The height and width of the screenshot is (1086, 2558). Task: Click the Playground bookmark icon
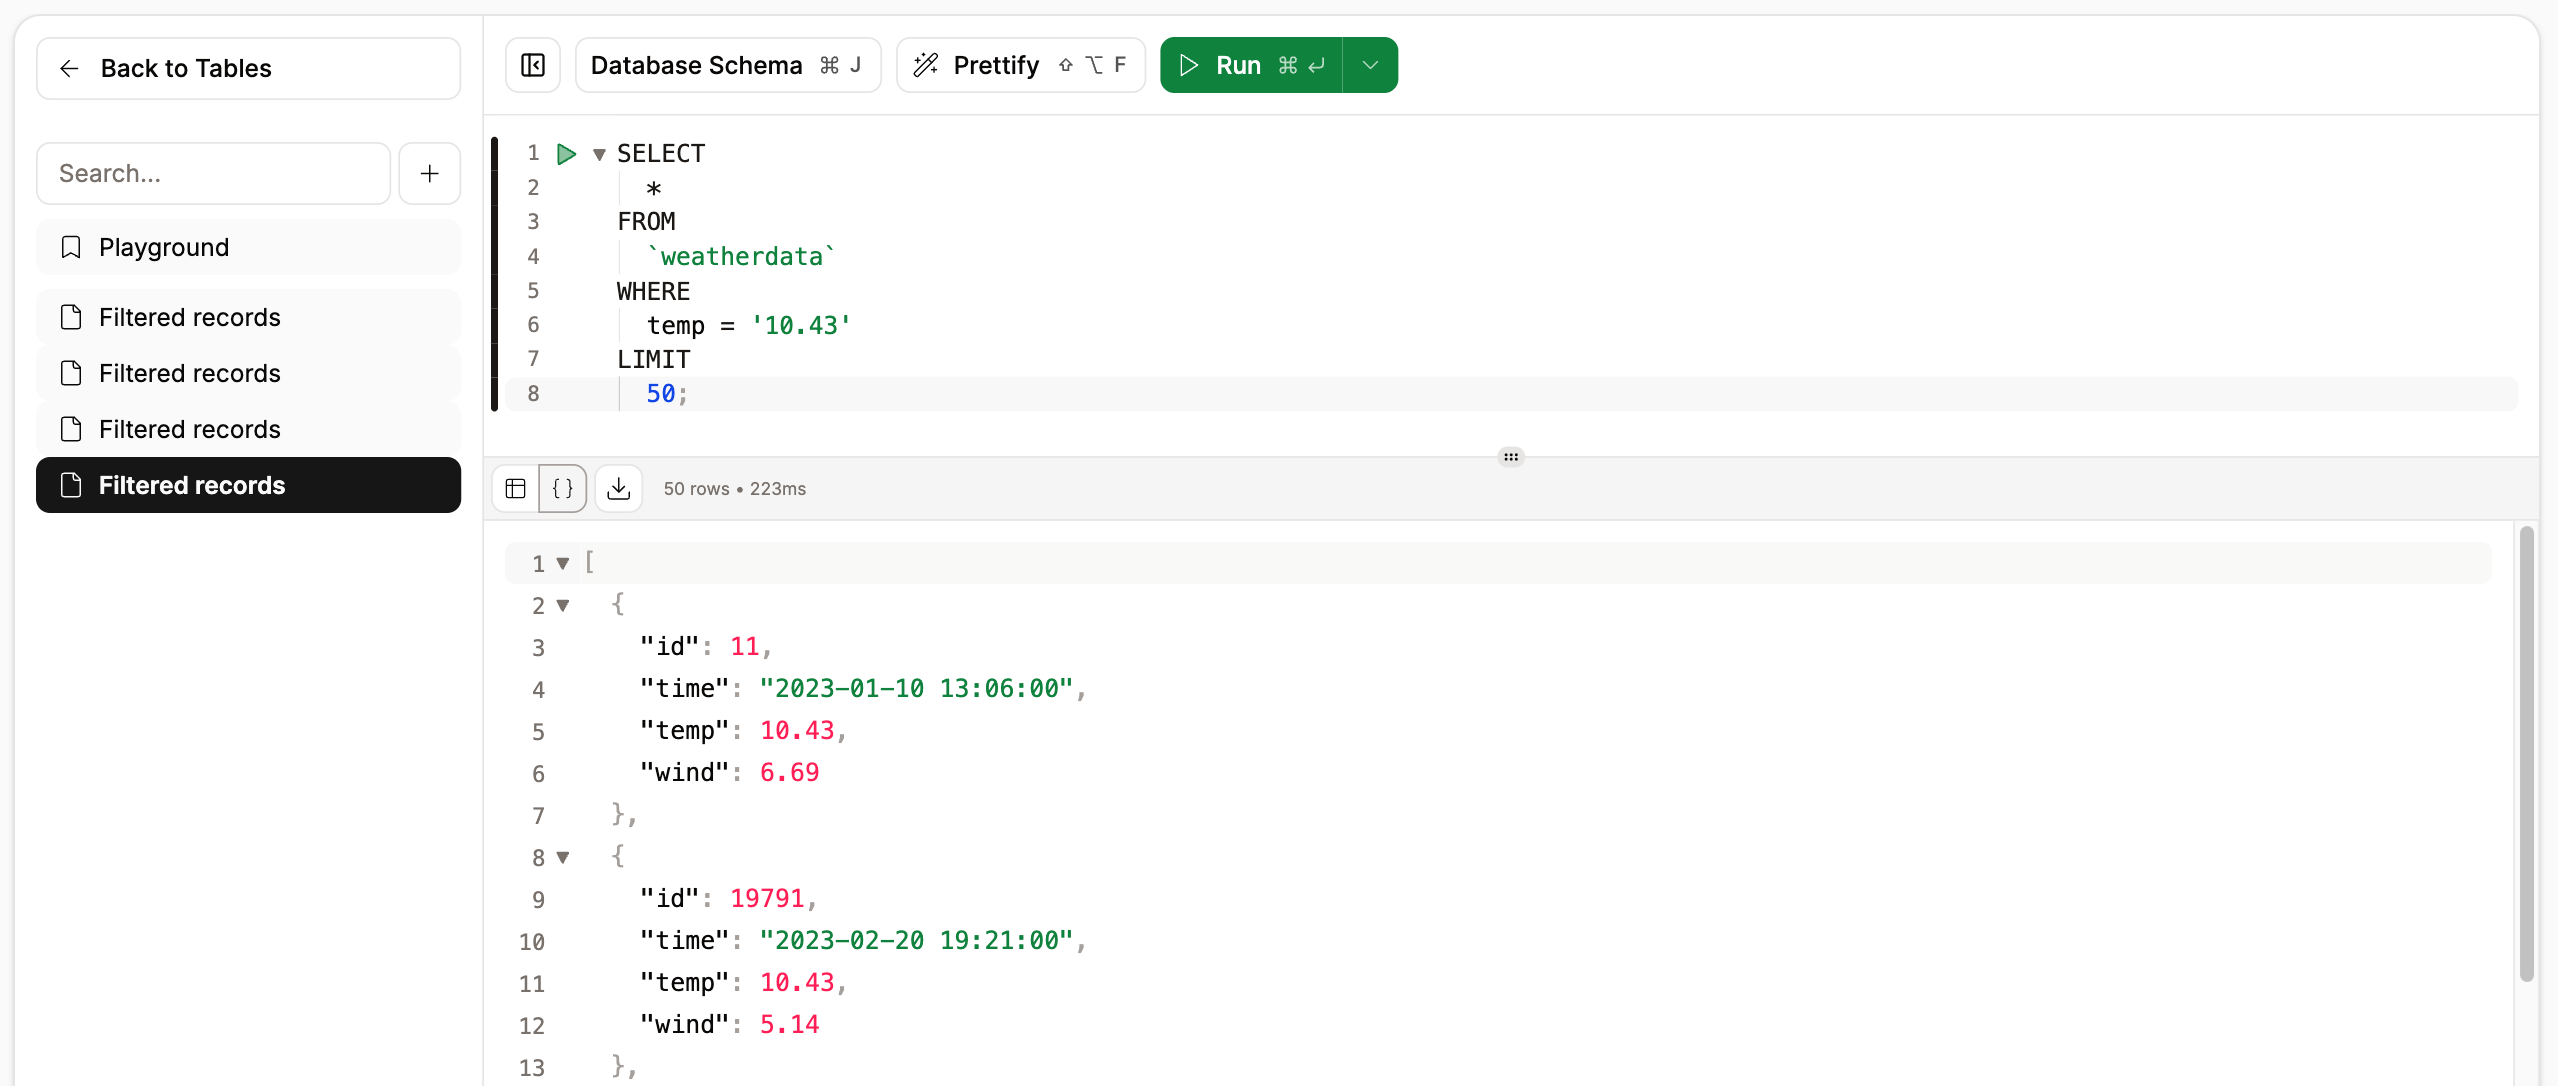tap(70, 246)
